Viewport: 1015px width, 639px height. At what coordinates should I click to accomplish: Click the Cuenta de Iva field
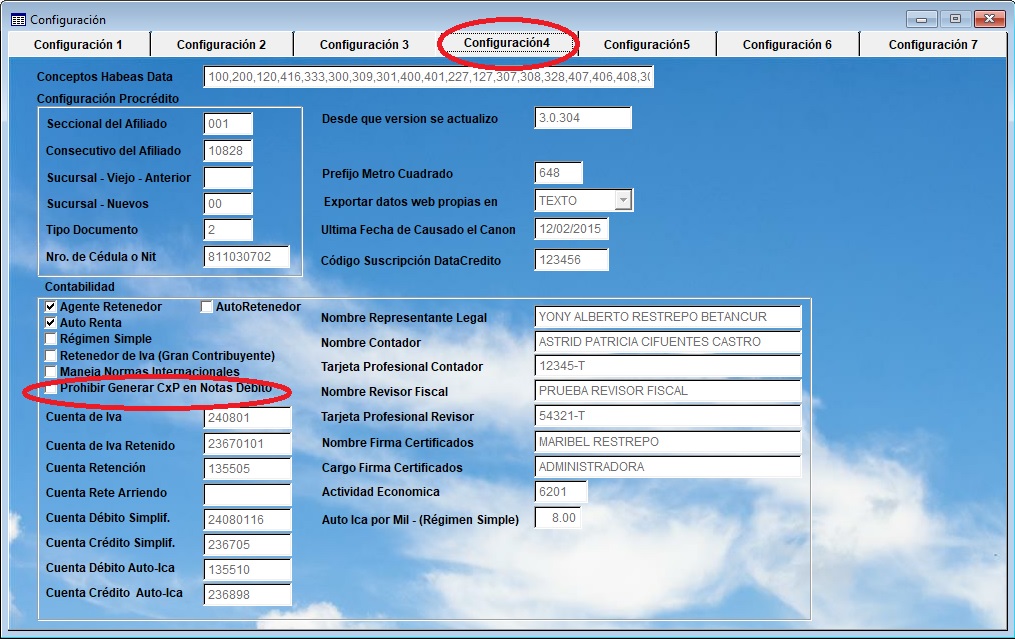pos(247,418)
